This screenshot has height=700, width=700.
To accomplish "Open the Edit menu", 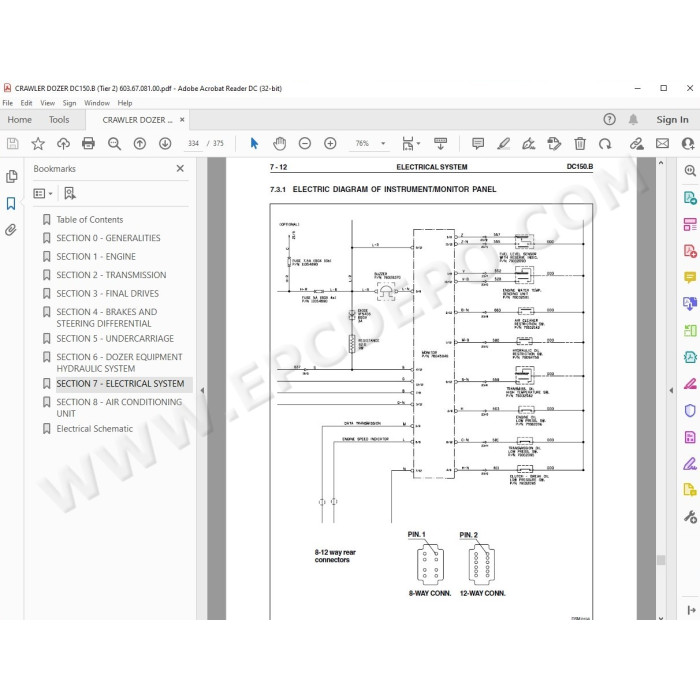I will click(26, 103).
